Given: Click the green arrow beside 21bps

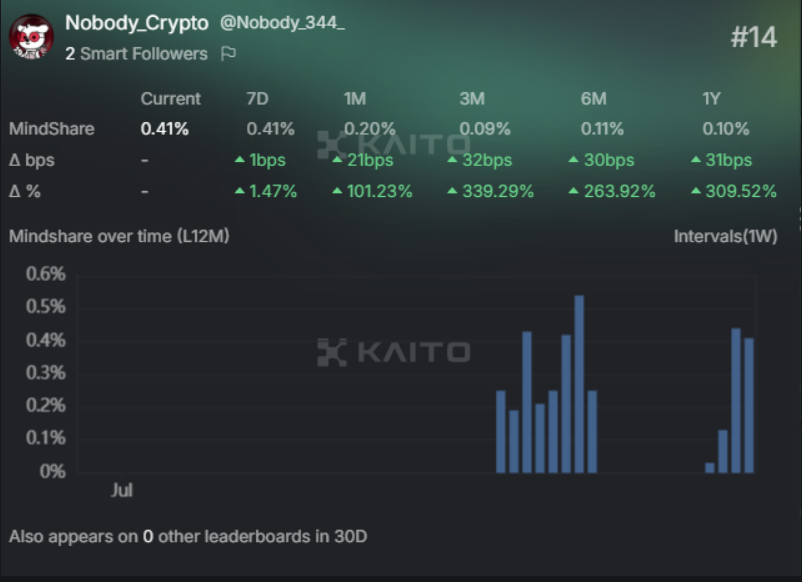Looking at the screenshot, I should point(337,160).
